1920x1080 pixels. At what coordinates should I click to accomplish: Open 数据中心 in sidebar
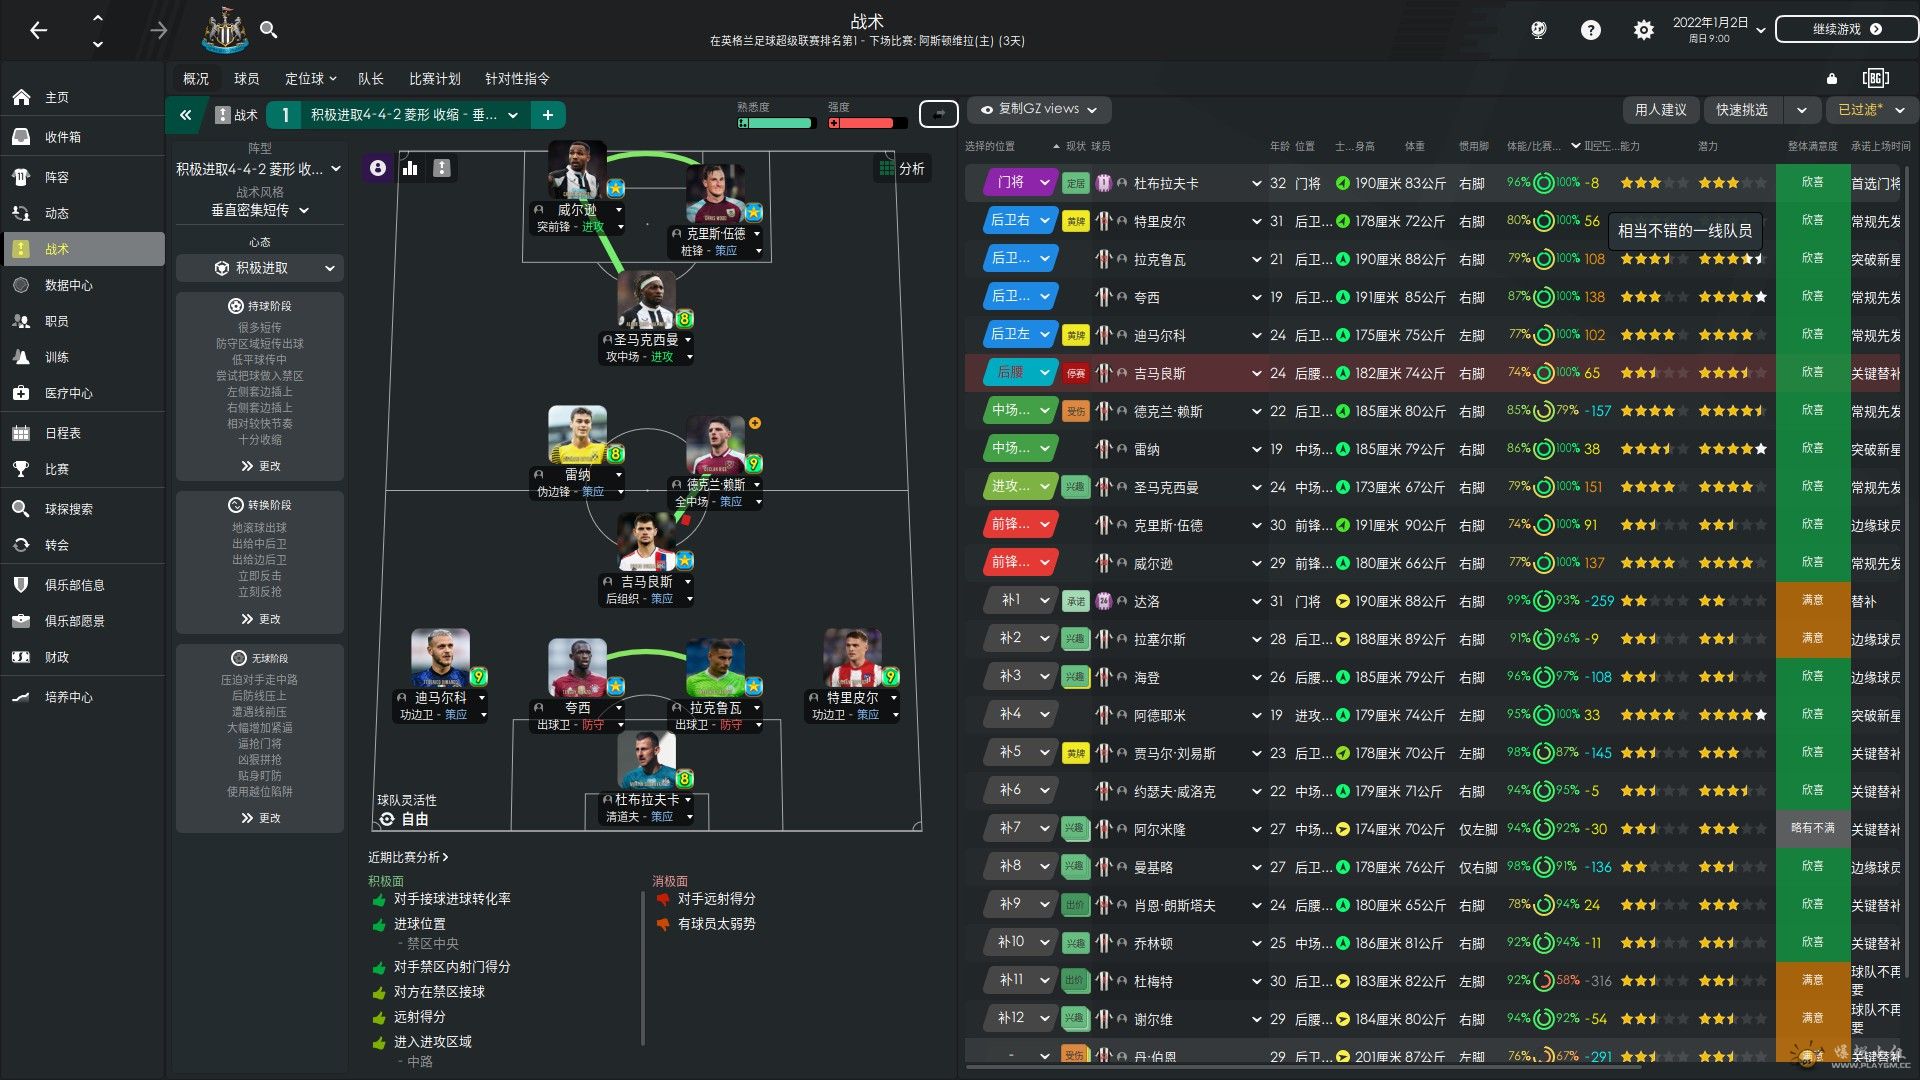84,285
